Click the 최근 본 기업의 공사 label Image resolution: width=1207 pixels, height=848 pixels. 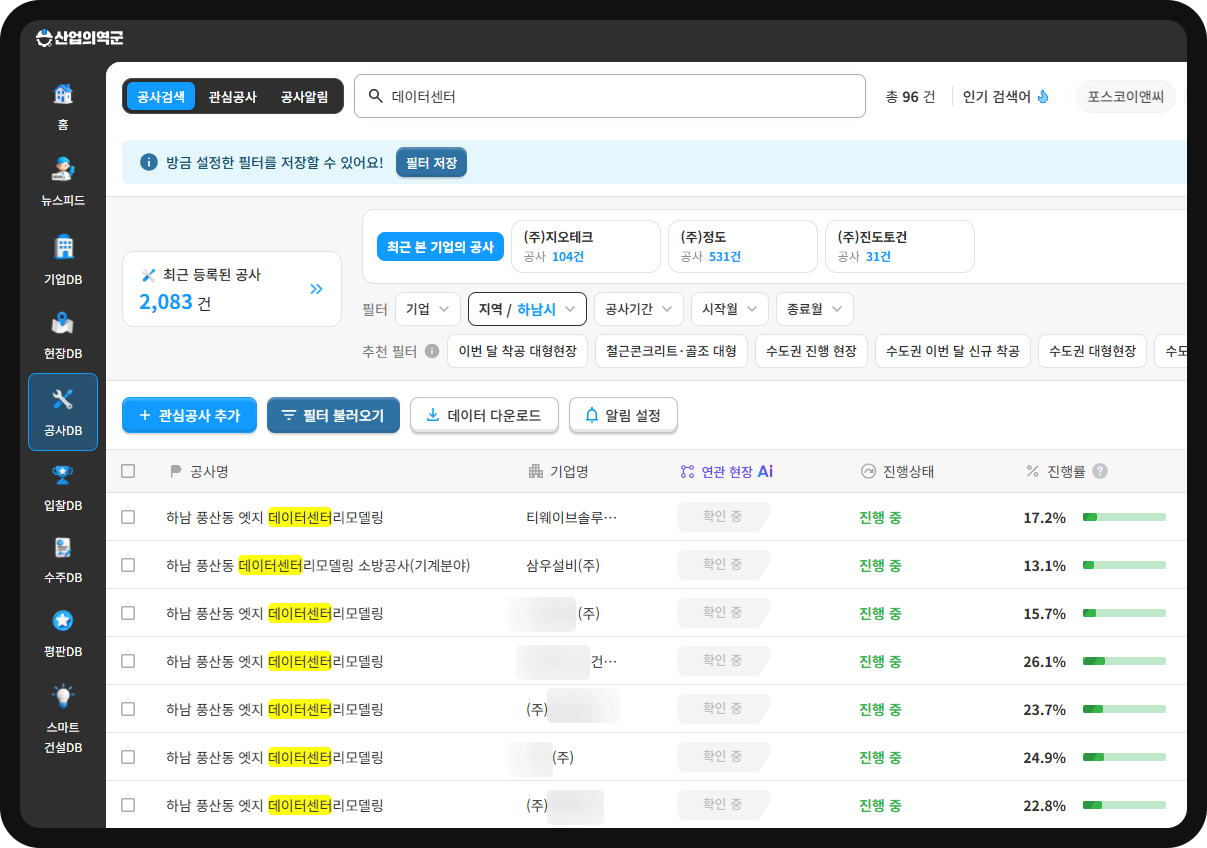(440, 247)
